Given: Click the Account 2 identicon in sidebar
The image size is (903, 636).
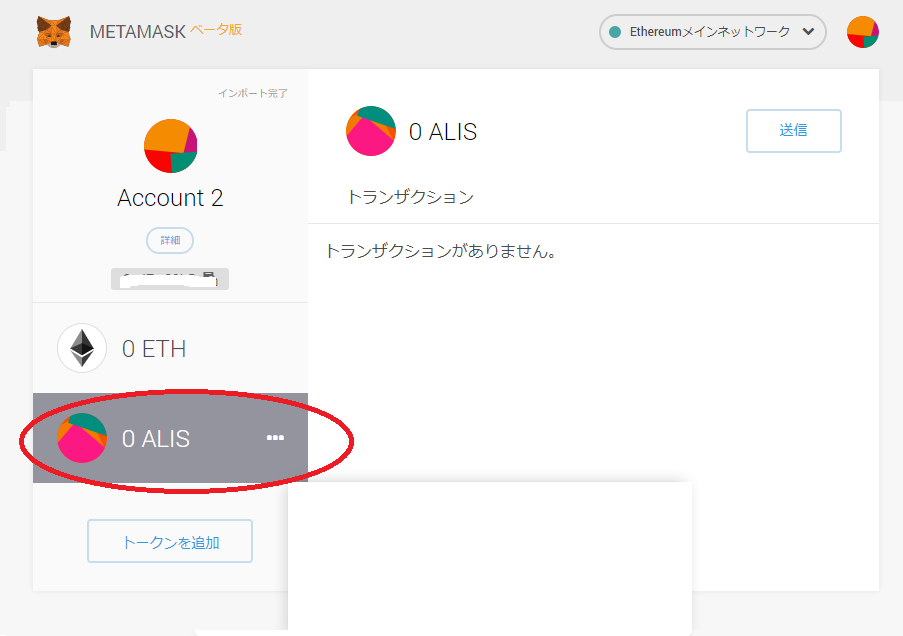Looking at the screenshot, I should (170, 146).
